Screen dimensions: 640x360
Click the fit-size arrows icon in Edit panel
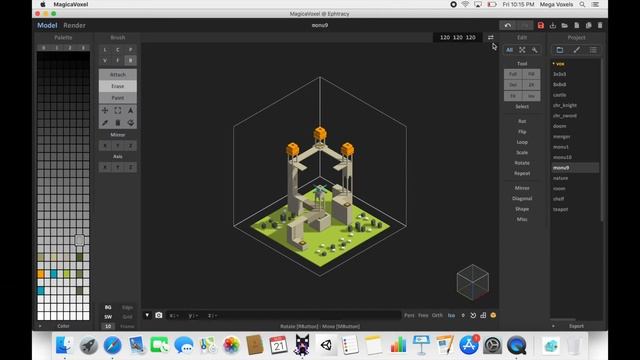(522, 50)
